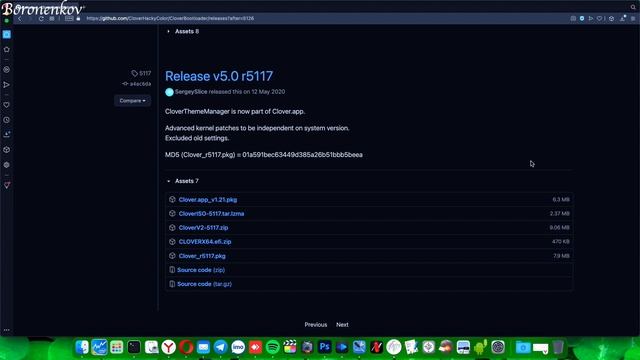Download CloverV2-5117.zip
The width and height of the screenshot is (640, 360).
(203, 228)
